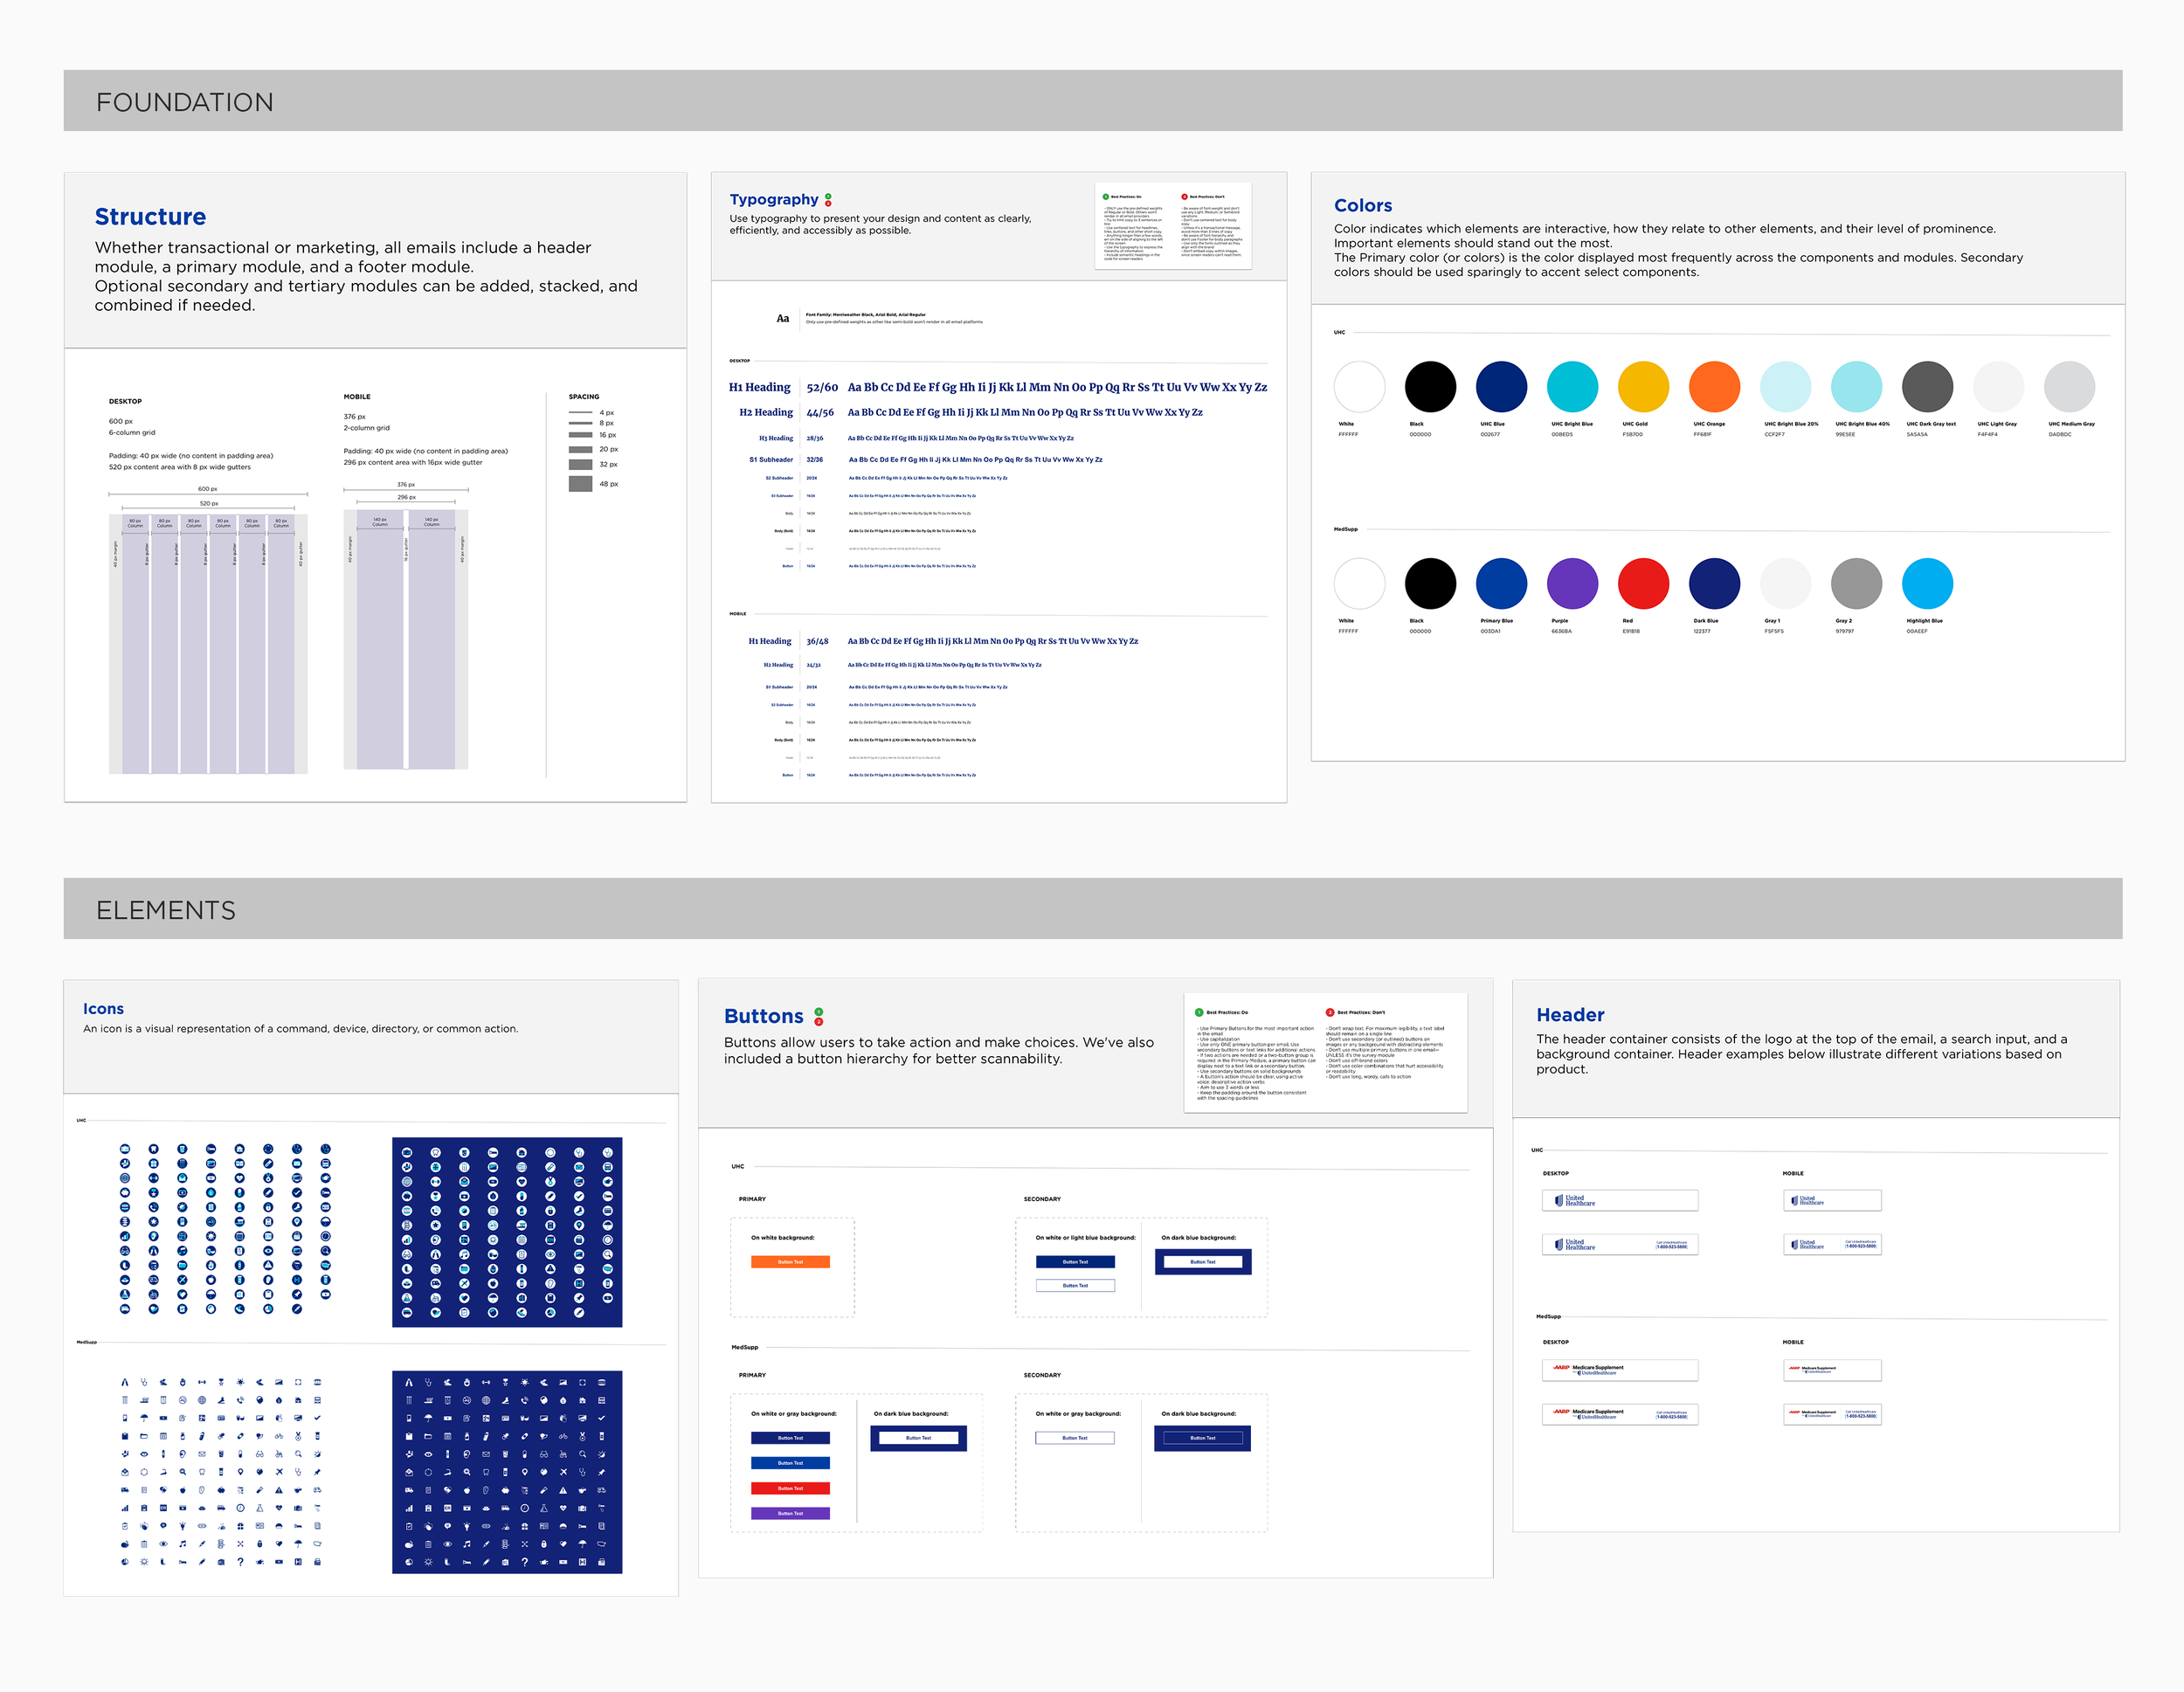Select the wheelchair icon in UHC light icon grid
Viewport: 2184px width, 1692px height.
(x=154, y=1295)
